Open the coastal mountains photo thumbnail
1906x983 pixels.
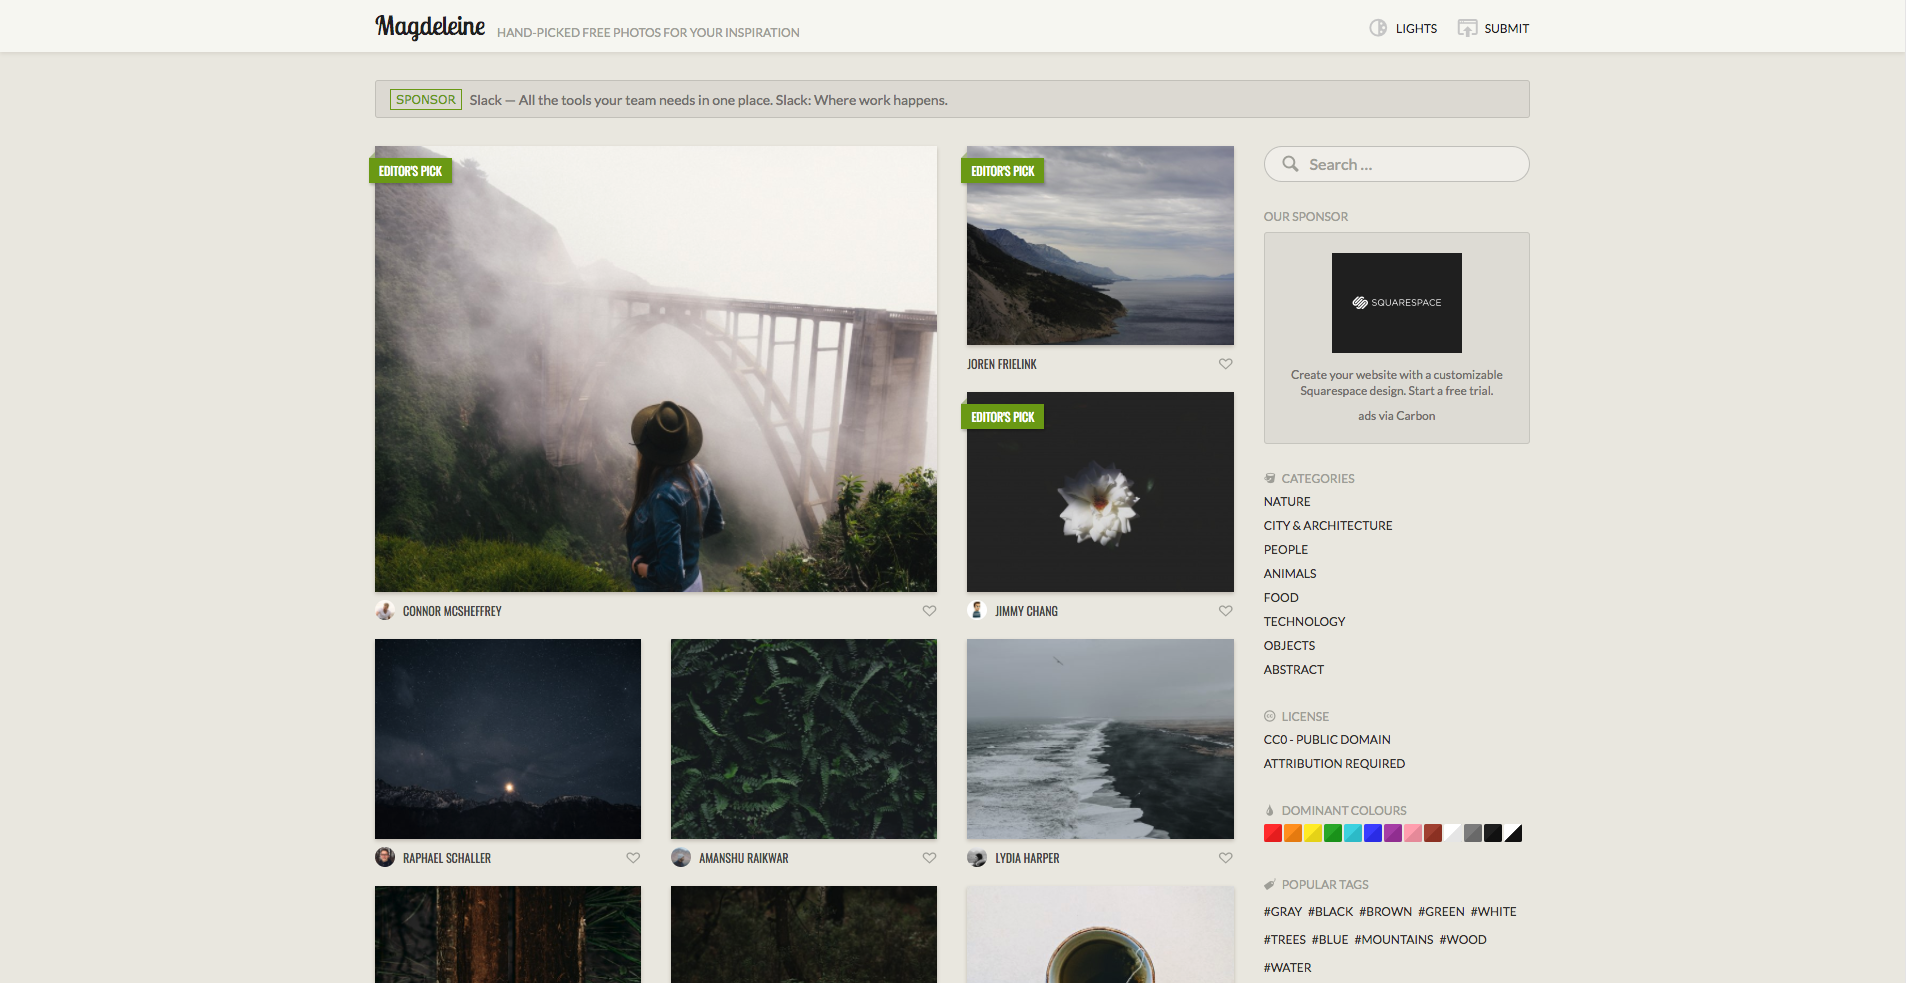click(x=1100, y=246)
